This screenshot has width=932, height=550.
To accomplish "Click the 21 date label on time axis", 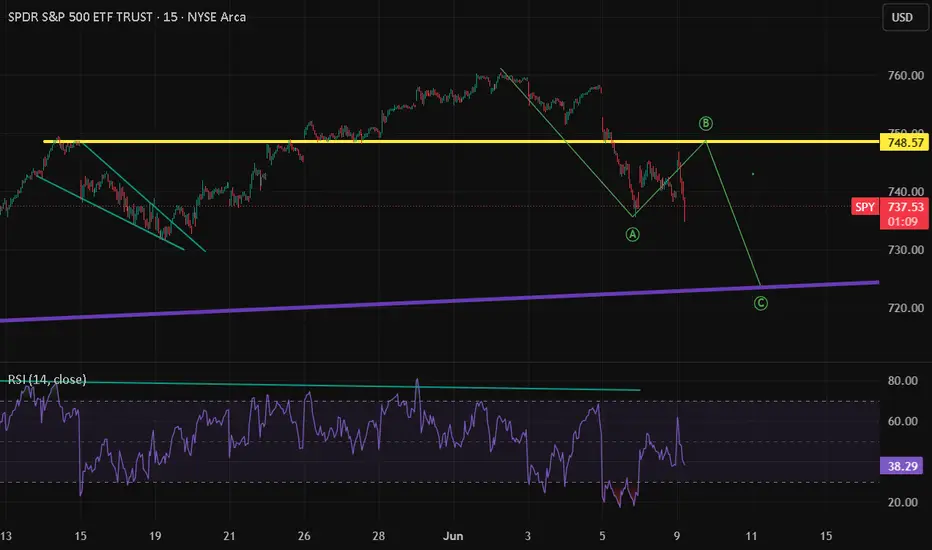I will (x=229, y=536).
